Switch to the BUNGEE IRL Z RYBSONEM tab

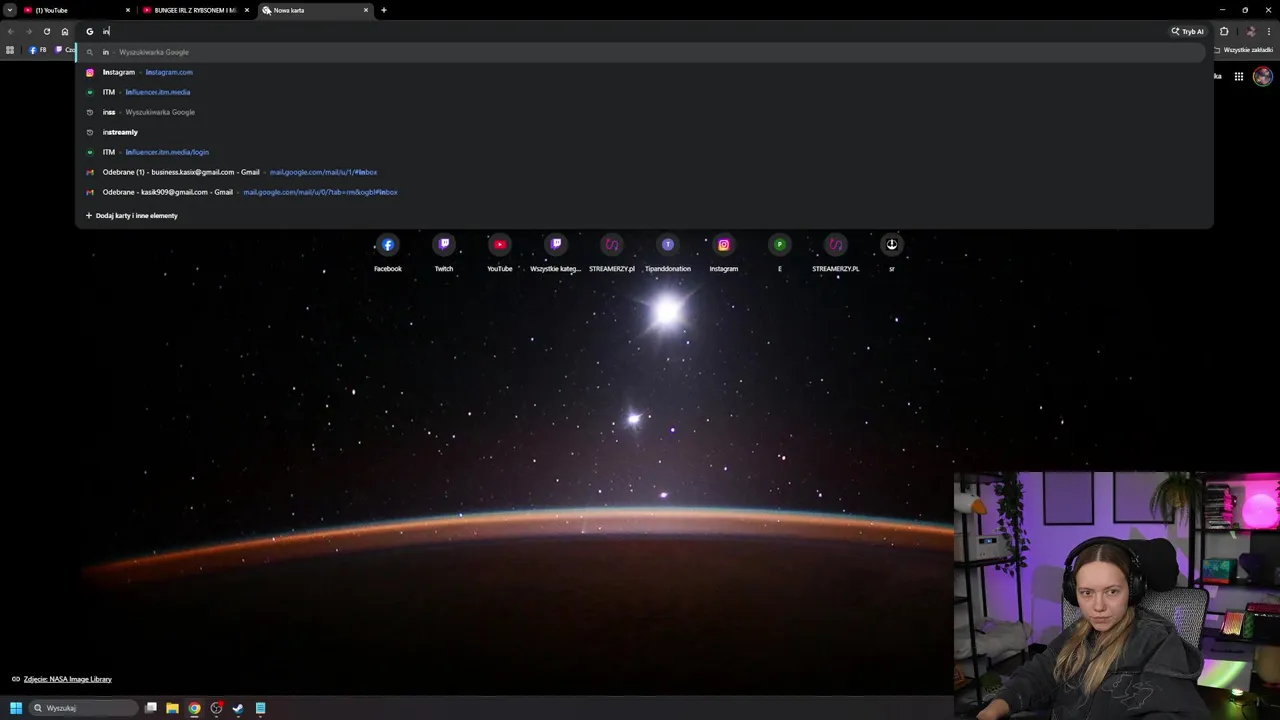coord(195,10)
